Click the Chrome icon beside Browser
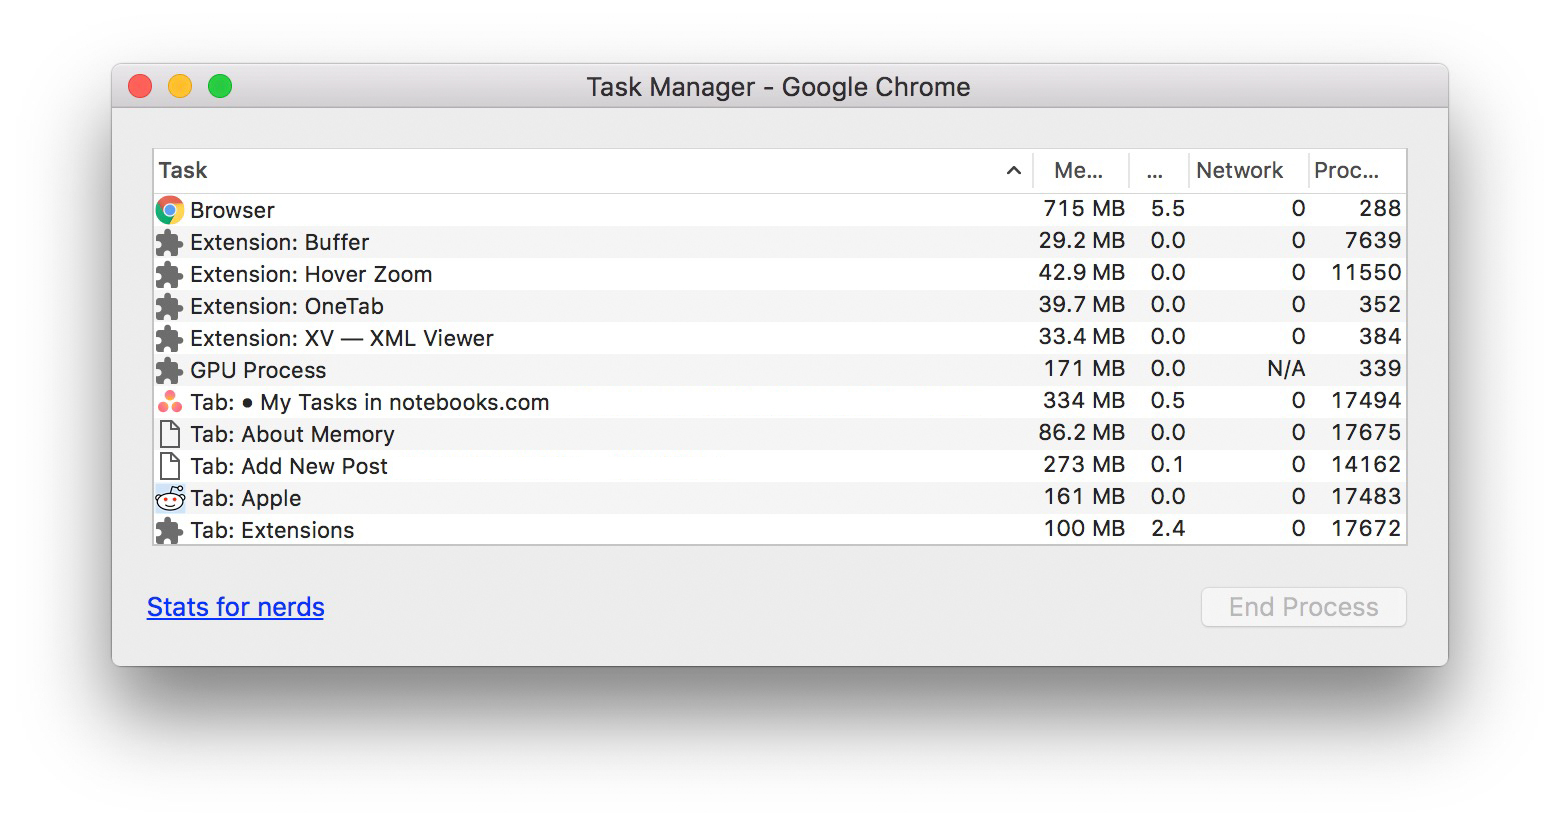This screenshot has height=826, width=1560. click(x=170, y=210)
